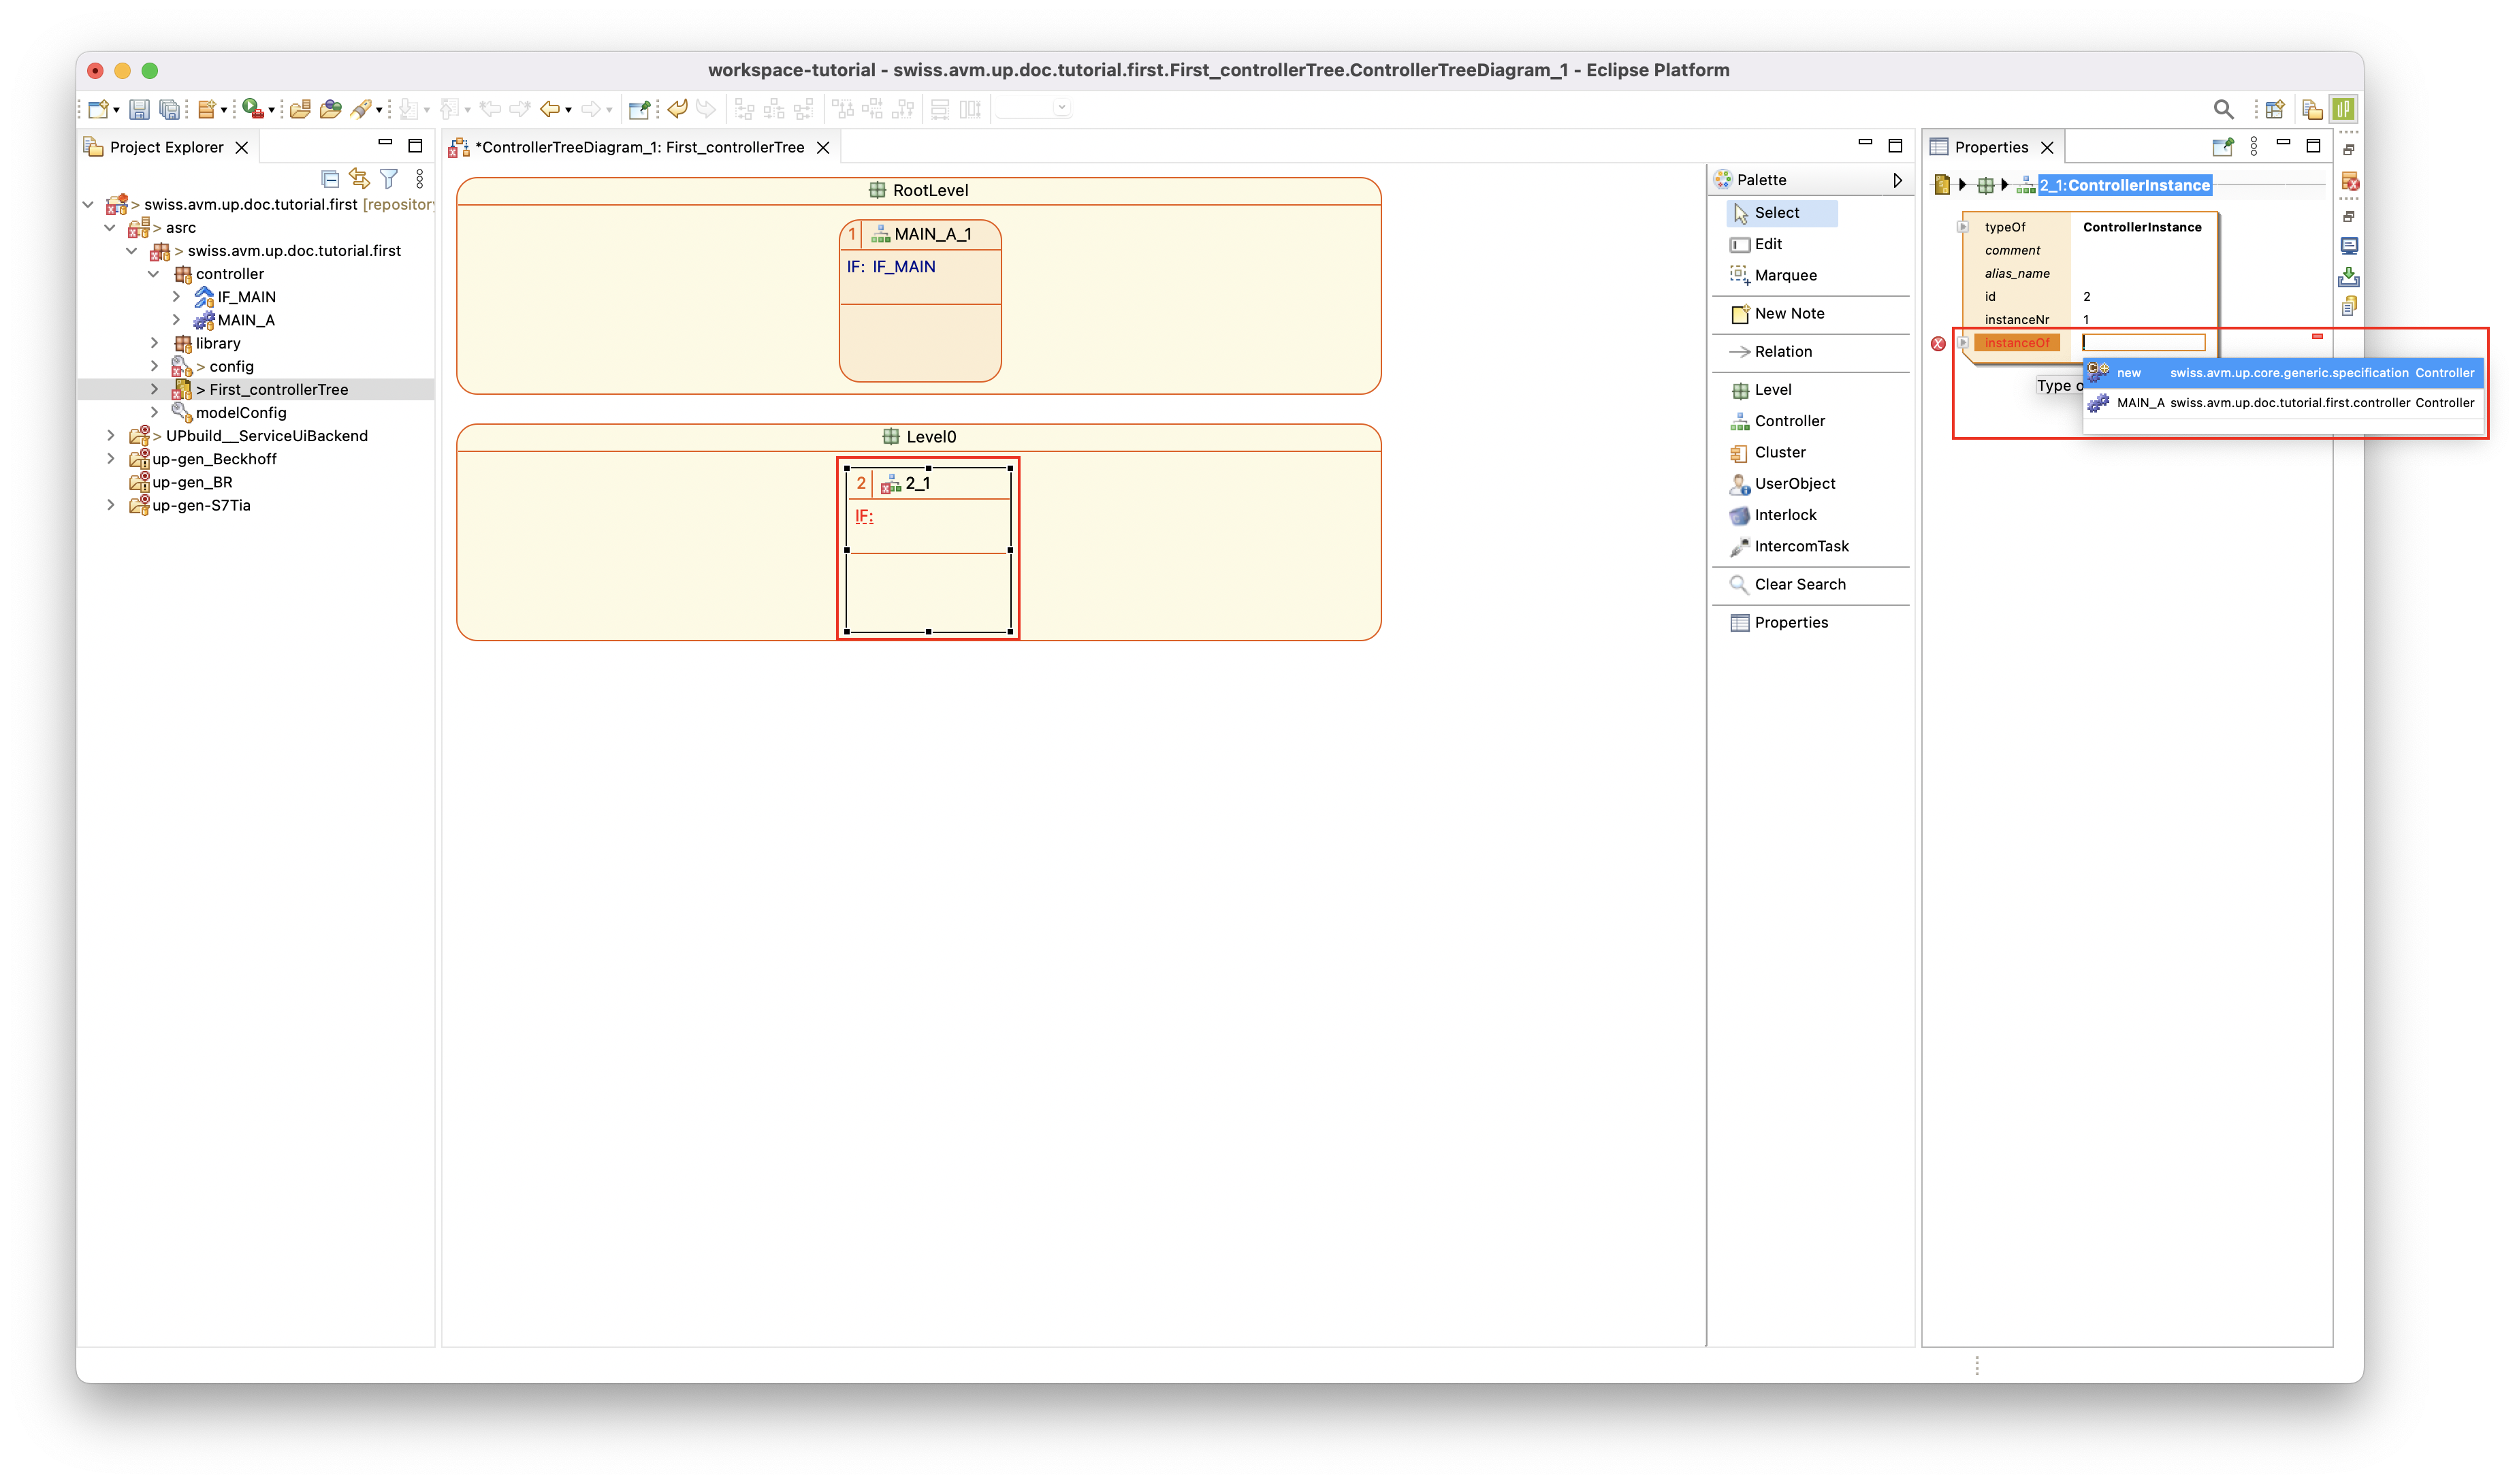Expand the MAIN_A tree node
The height and width of the screenshot is (1484, 2515).
click(177, 320)
